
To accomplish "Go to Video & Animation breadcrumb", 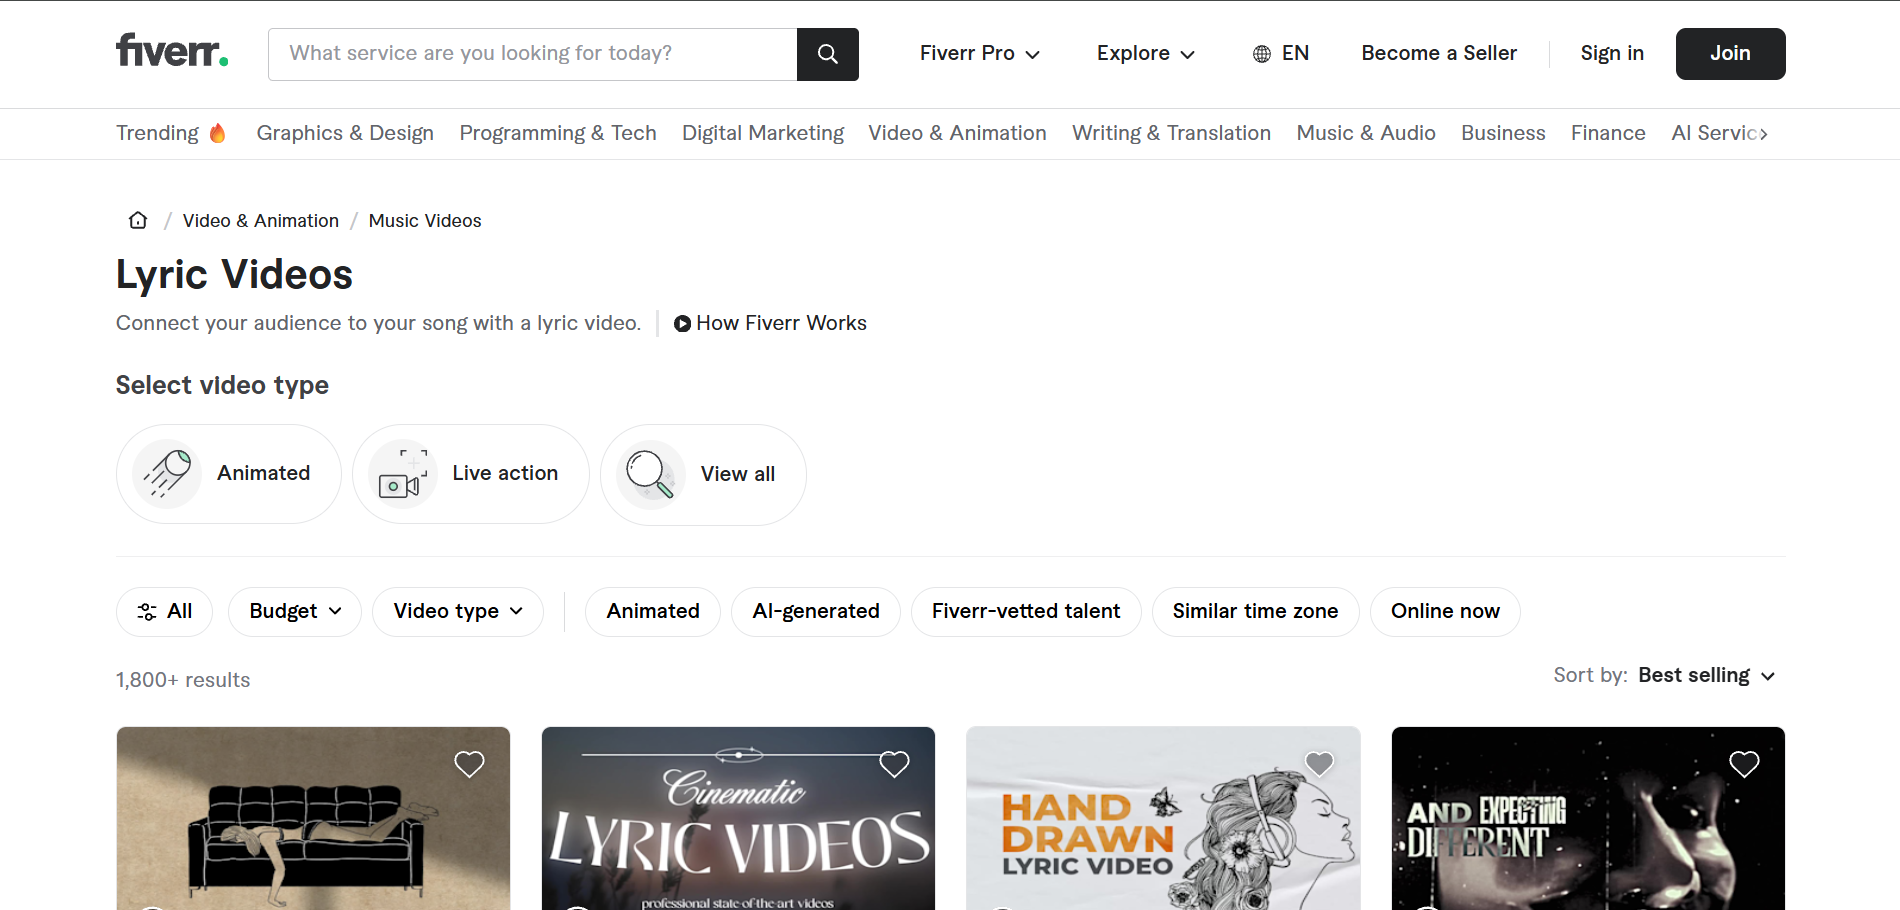I will pos(261,221).
